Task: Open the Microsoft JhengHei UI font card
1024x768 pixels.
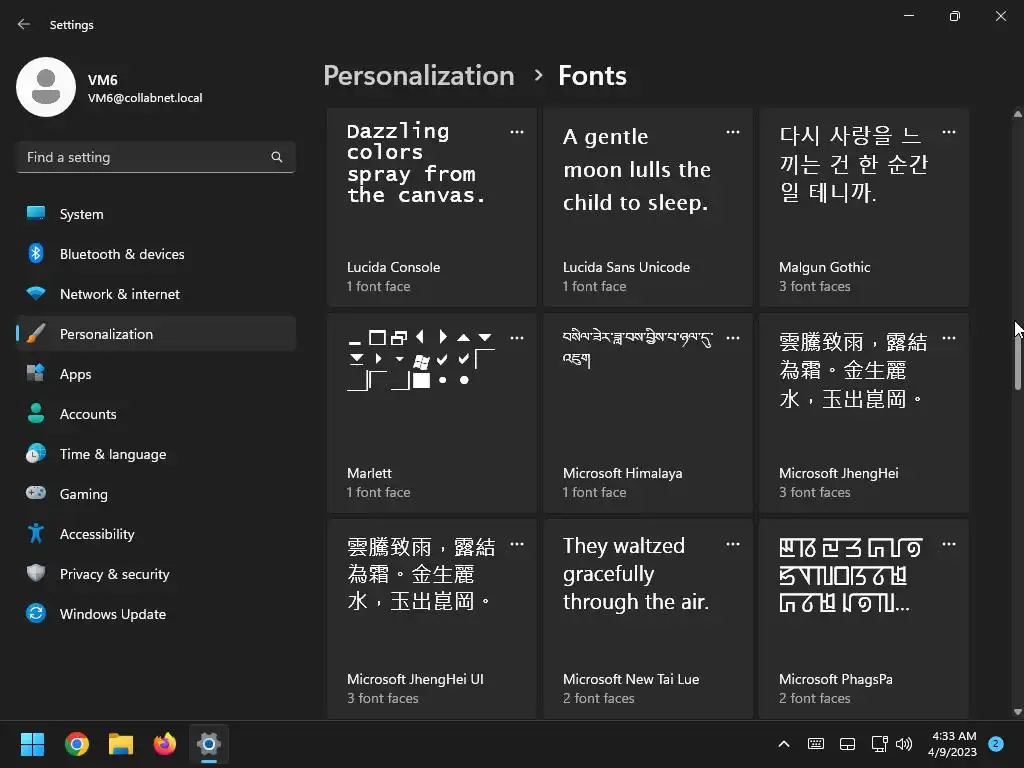Action: coord(432,619)
